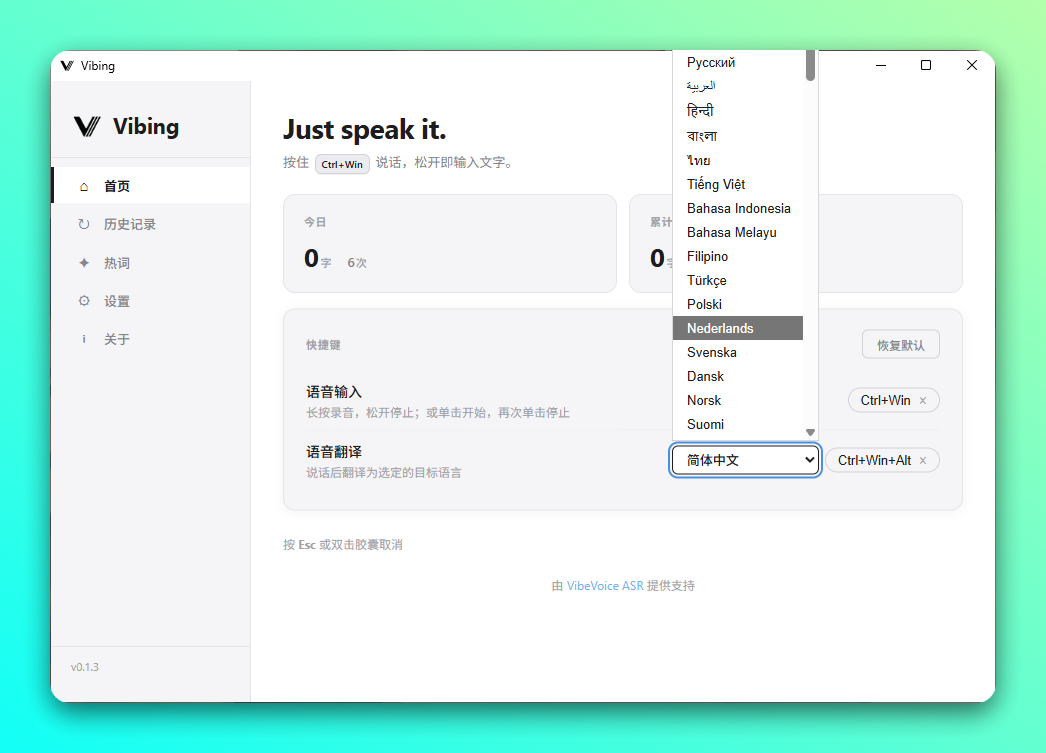Clear the Ctrl+Win+Alt shortcut via its ×
Viewport: 1046px width, 753px height.
click(x=925, y=460)
